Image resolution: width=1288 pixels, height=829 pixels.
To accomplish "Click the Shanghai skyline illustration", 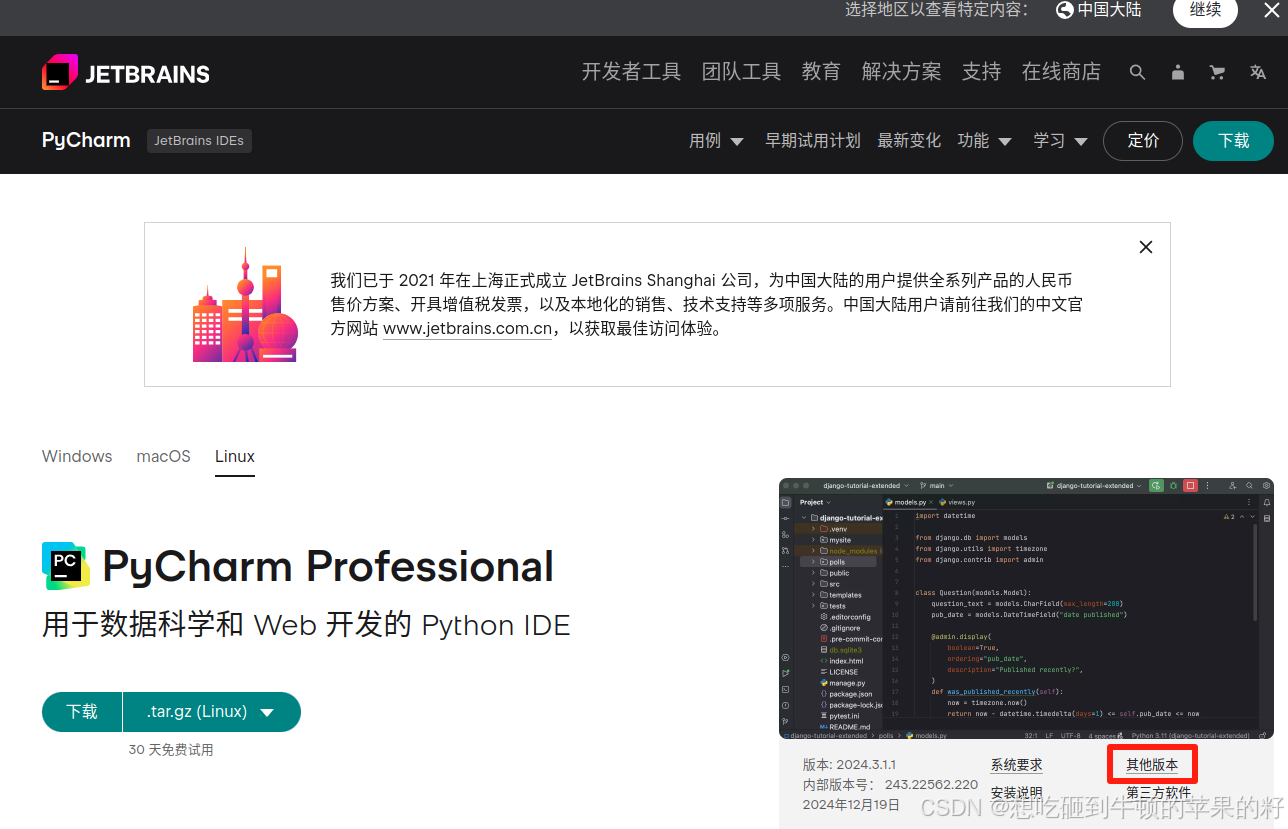I will [245, 304].
